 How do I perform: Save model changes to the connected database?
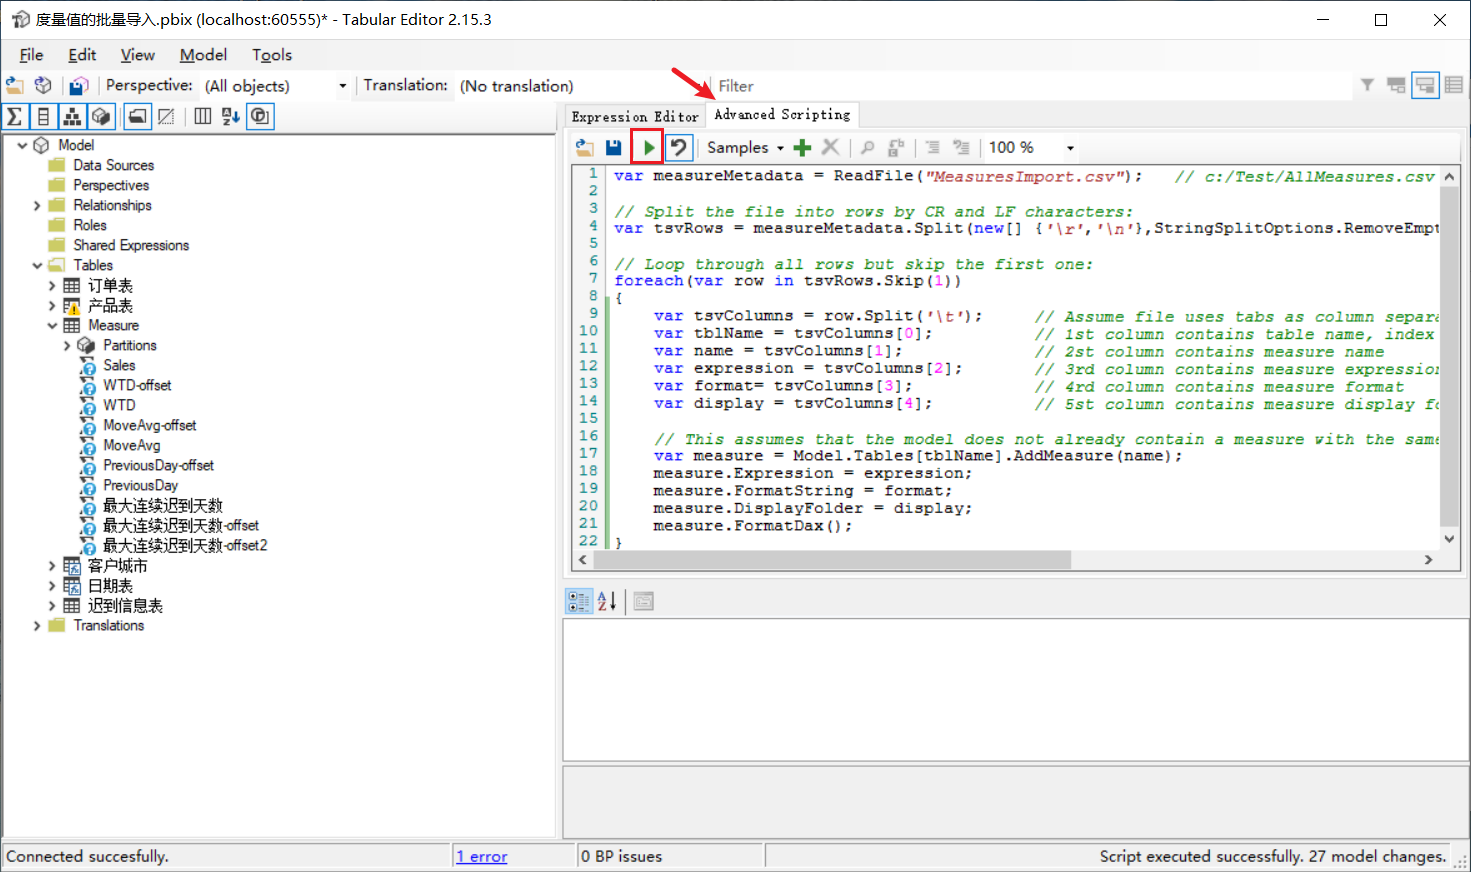click(79, 86)
